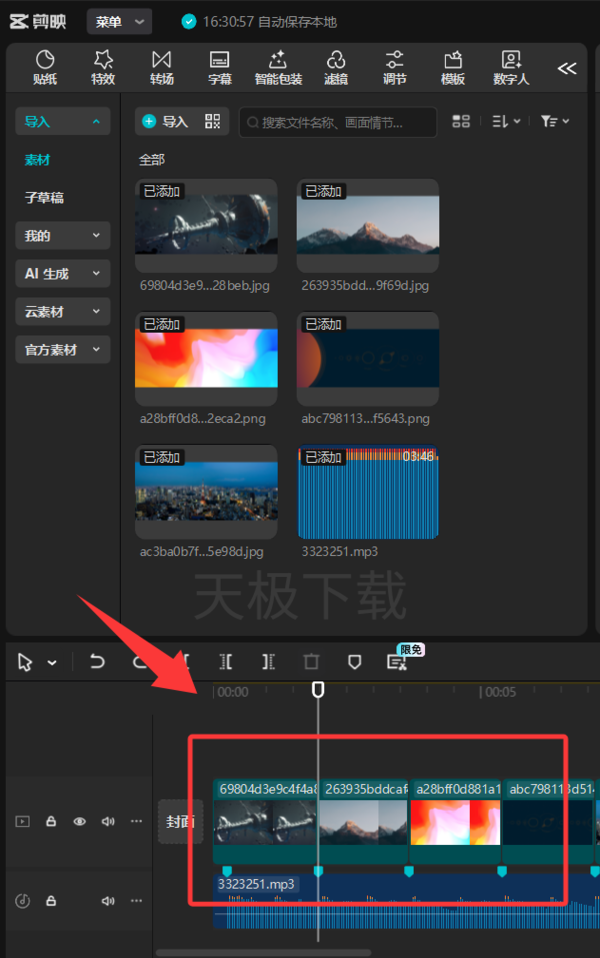Mute the 3323251.mp3 audio track
This screenshot has width=600, height=958.
tap(108, 901)
